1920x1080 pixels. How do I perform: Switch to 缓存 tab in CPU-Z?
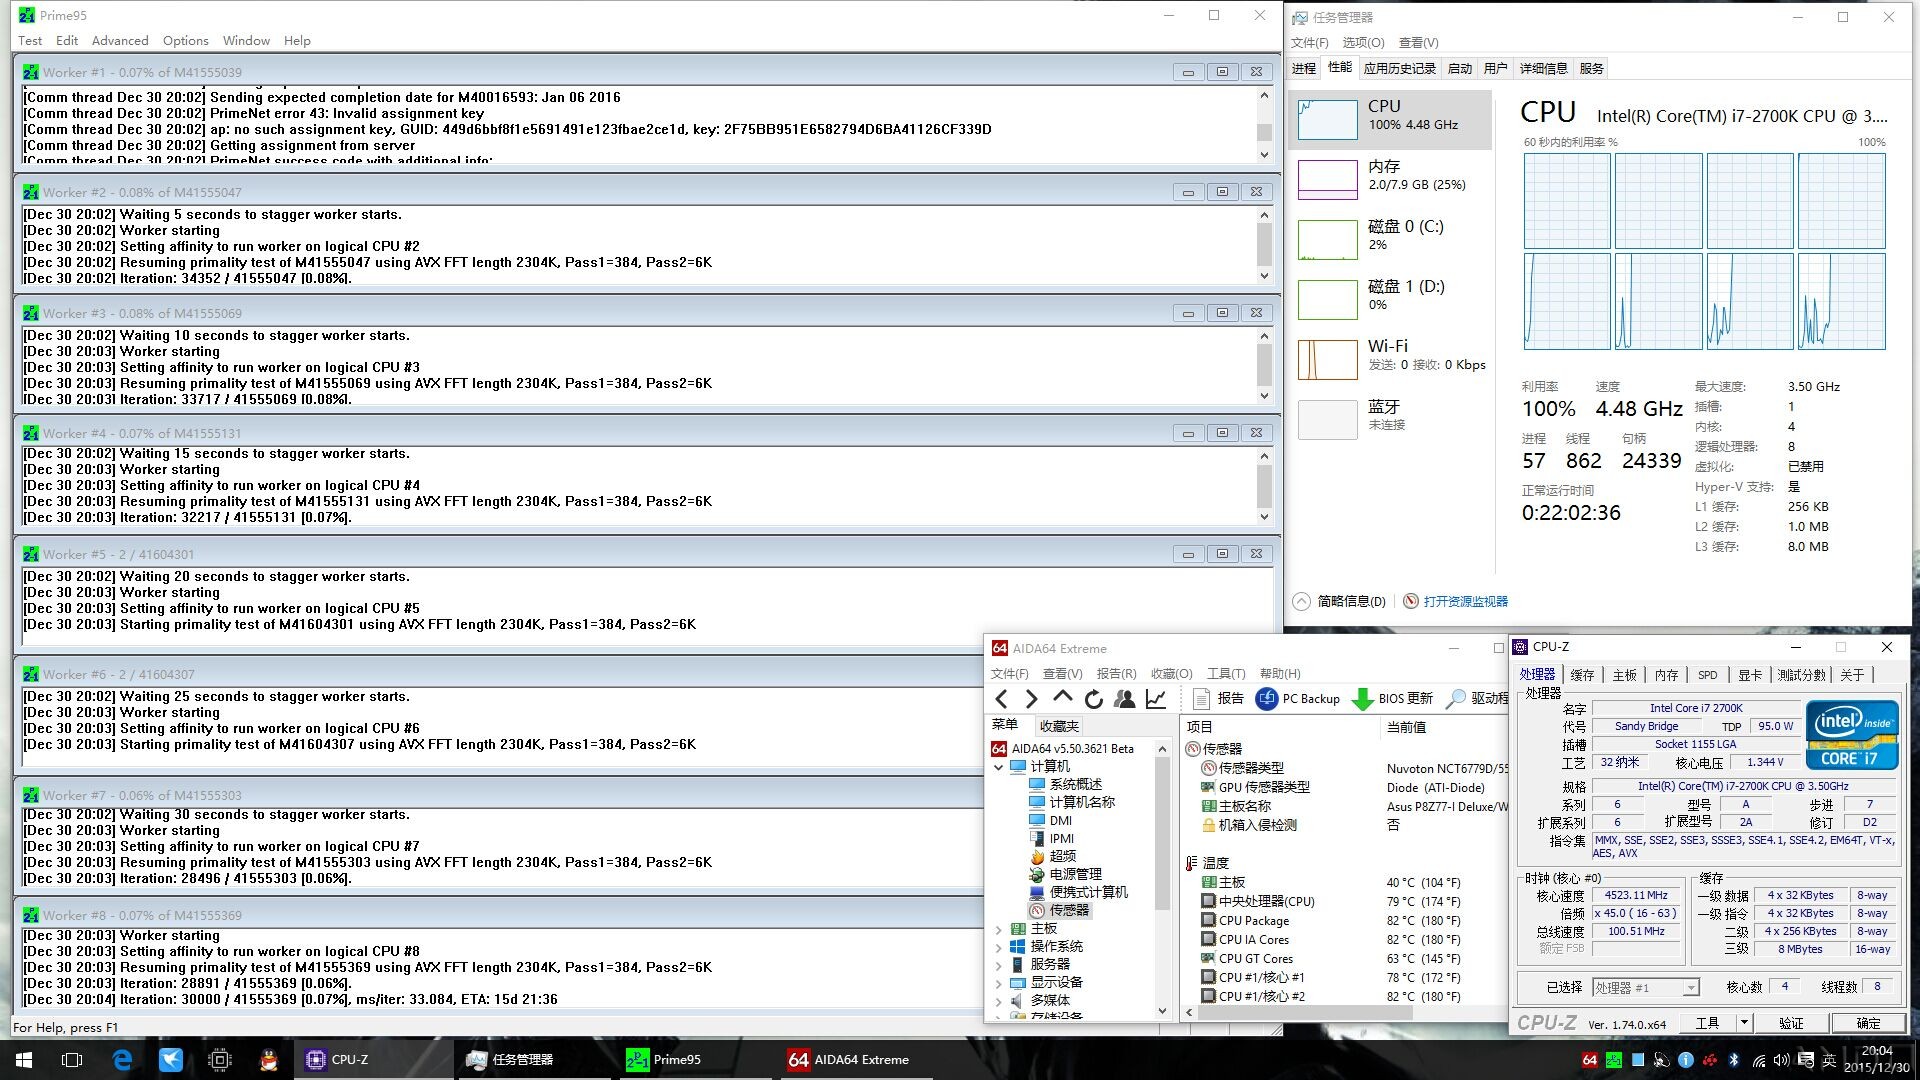coord(1582,675)
